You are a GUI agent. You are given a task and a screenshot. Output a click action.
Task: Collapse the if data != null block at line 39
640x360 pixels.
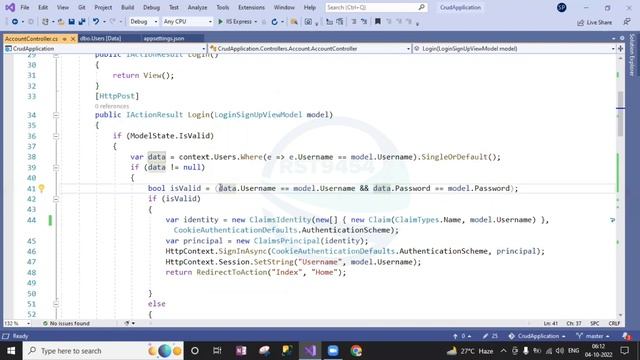point(56,167)
